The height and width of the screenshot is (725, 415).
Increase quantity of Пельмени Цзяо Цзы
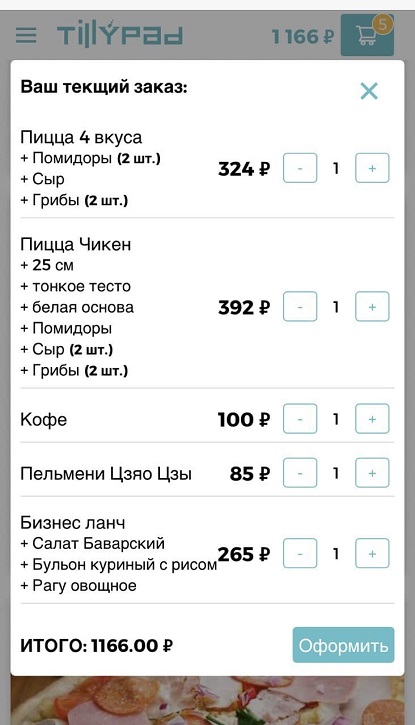(372, 473)
